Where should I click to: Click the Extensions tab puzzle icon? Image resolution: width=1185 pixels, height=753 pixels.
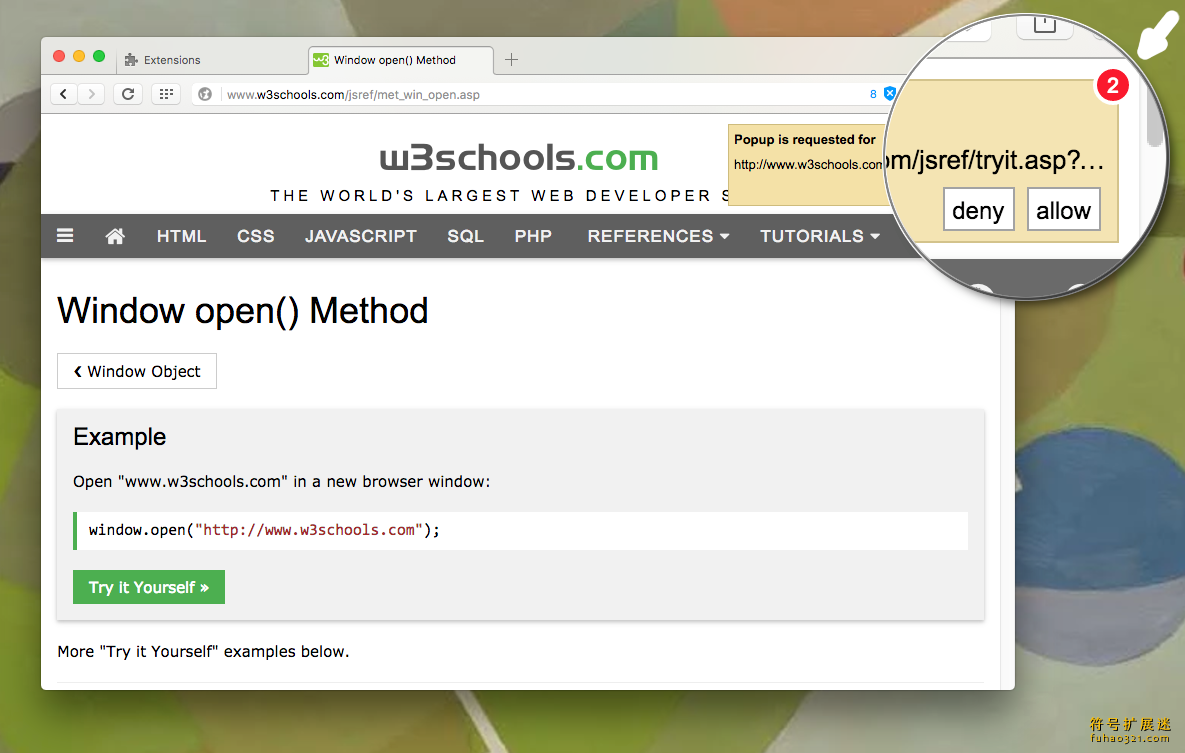pos(131,60)
